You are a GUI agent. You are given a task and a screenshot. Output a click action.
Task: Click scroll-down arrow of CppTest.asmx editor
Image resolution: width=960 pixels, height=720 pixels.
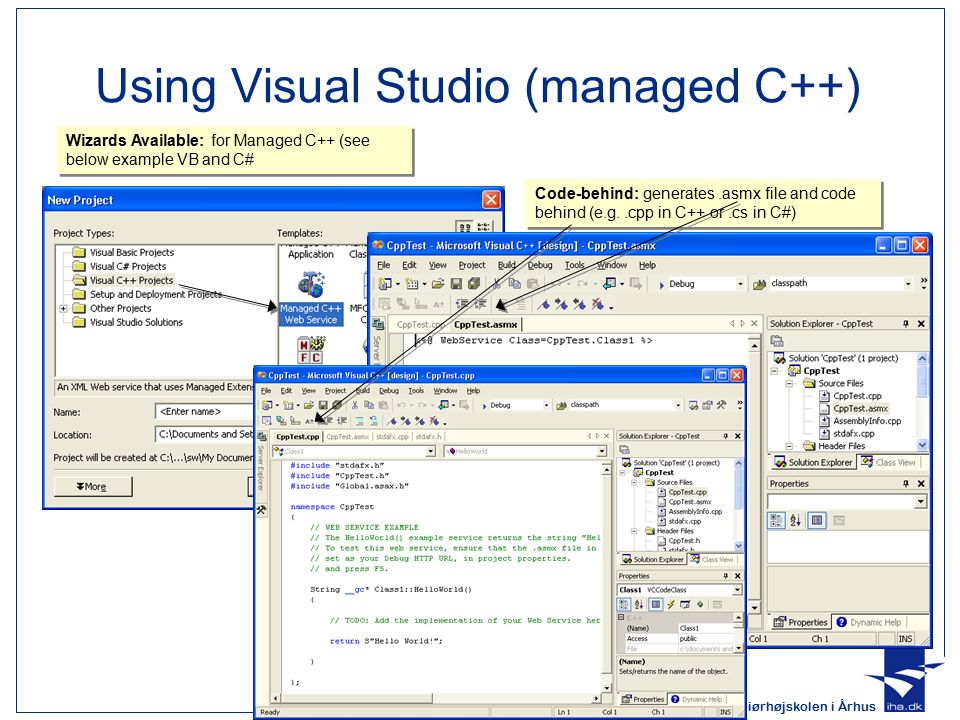[x=754, y=607]
